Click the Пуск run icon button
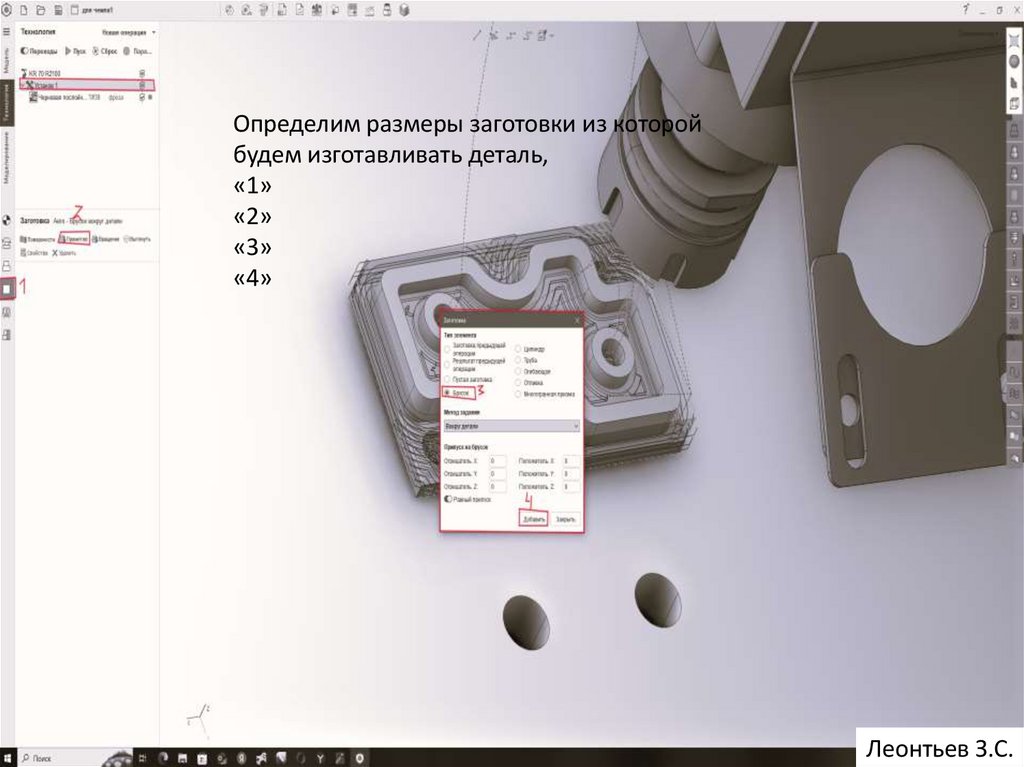The image size is (1024, 767). pos(75,51)
